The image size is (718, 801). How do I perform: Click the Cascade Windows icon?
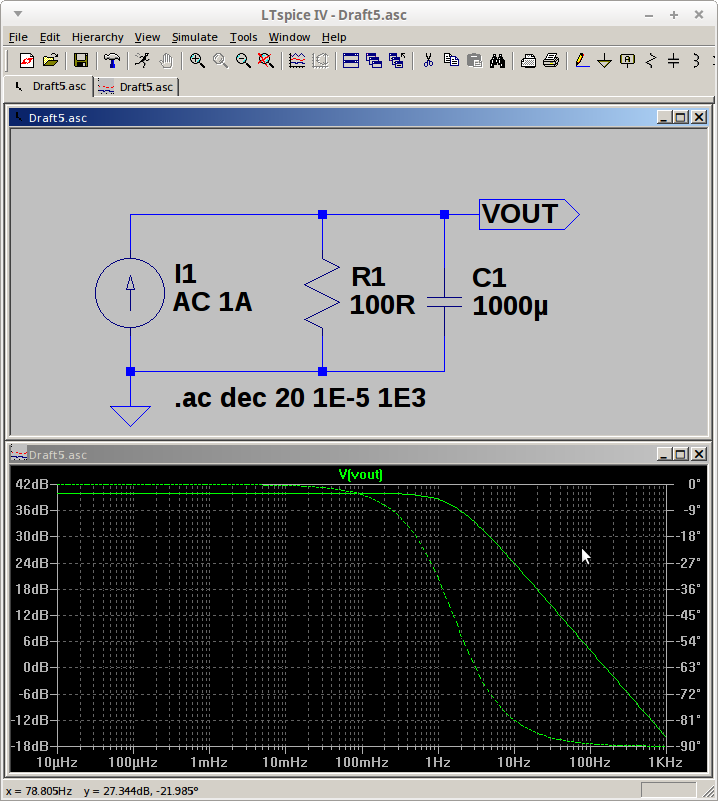(x=374, y=61)
